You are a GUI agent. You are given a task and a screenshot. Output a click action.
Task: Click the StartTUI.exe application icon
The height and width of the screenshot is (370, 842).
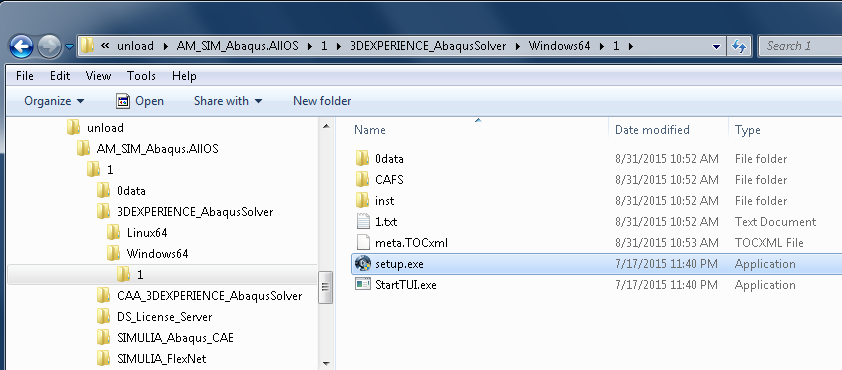click(x=363, y=285)
